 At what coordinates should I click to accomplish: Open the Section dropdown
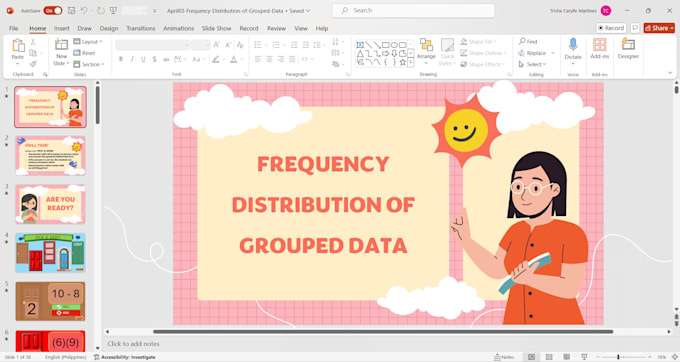[x=89, y=64]
